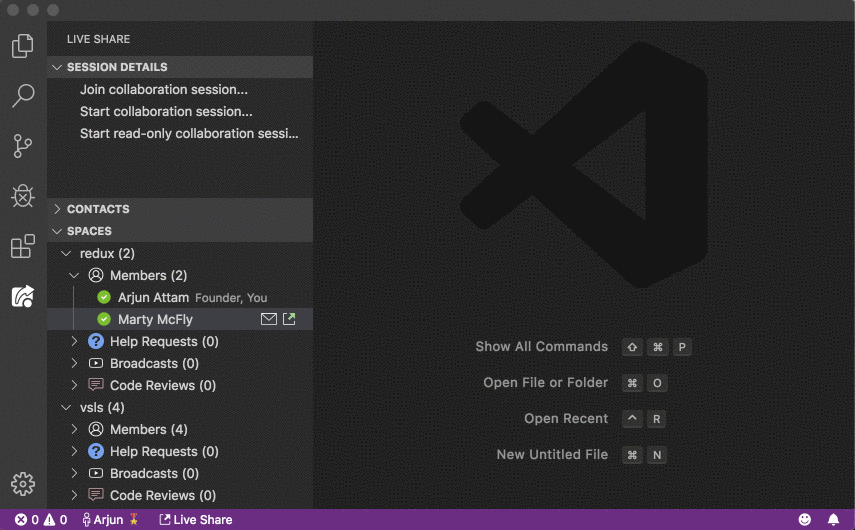Click the vsls Members (4) label

click(x=149, y=429)
